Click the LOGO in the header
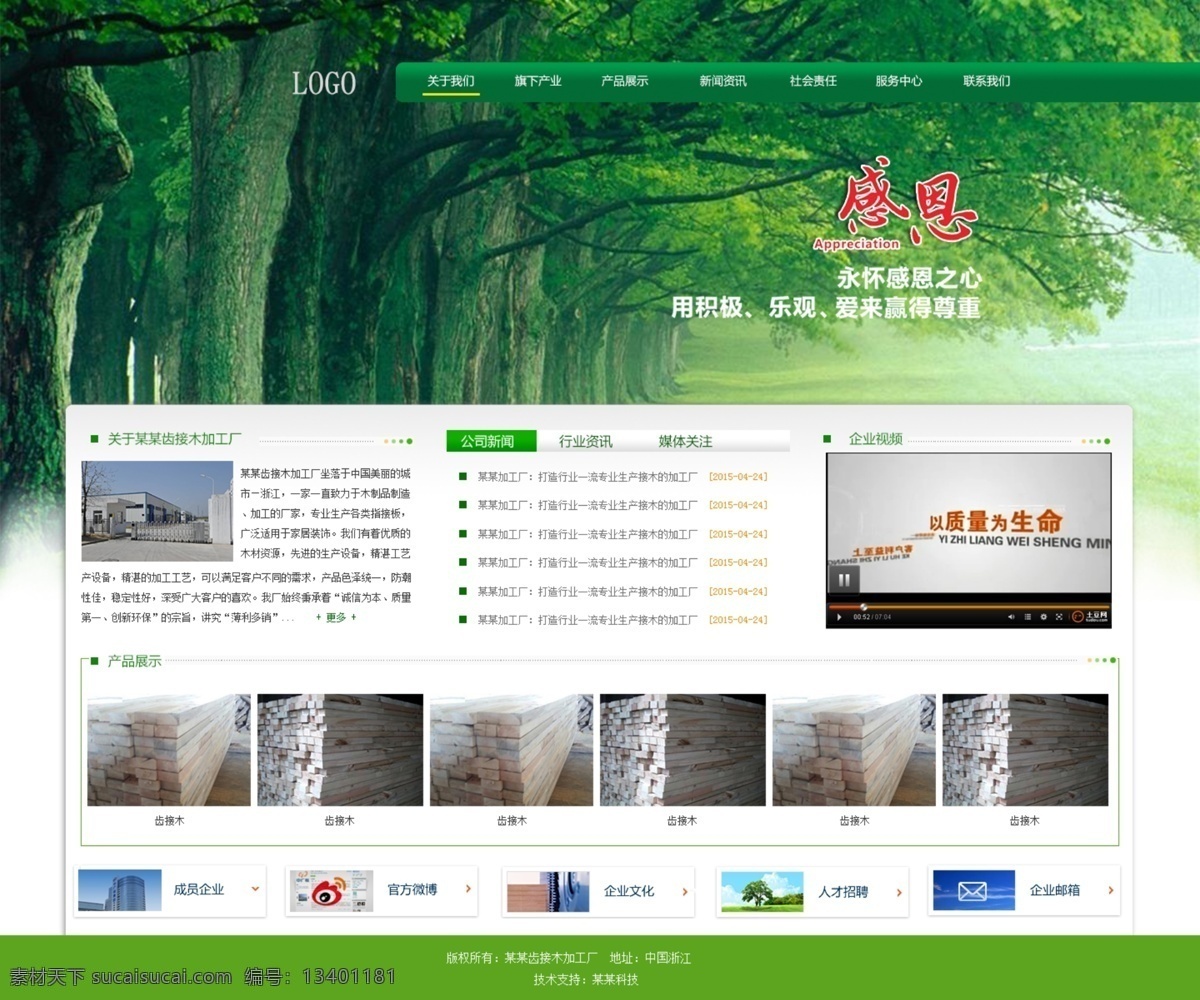 (x=324, y=83)
